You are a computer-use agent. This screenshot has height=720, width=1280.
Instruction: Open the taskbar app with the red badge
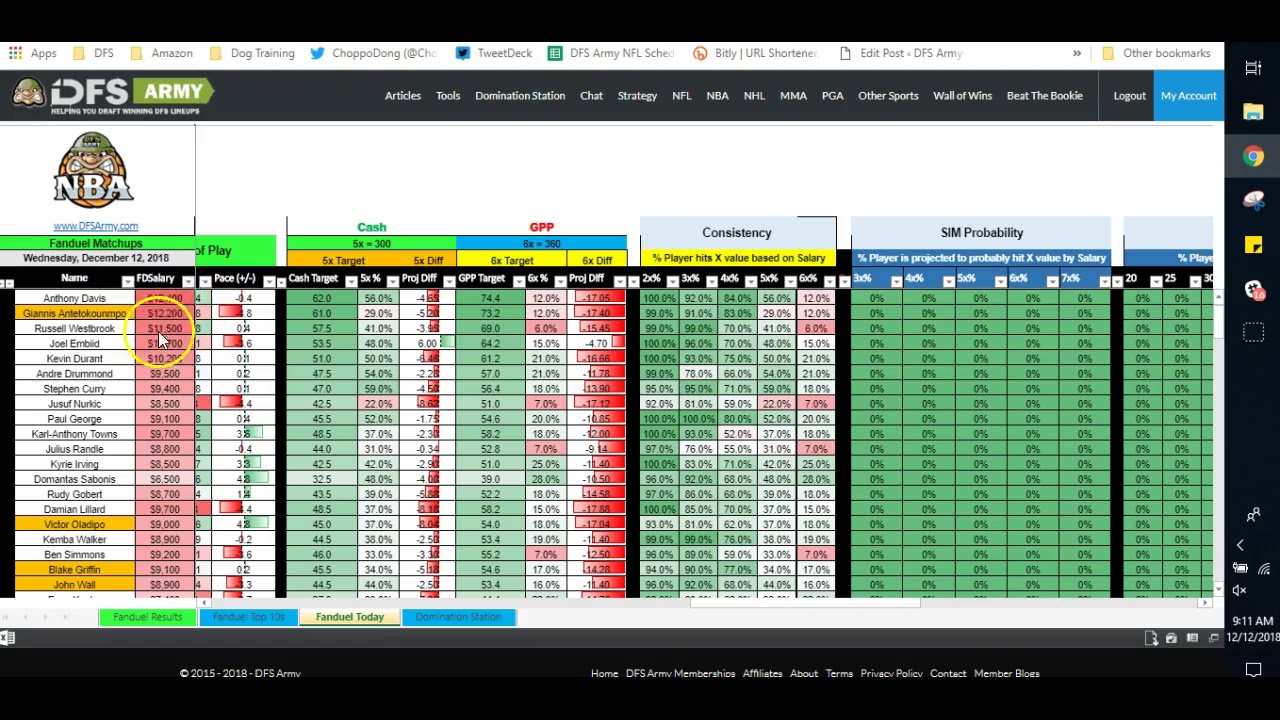[x=1253, y=289]
